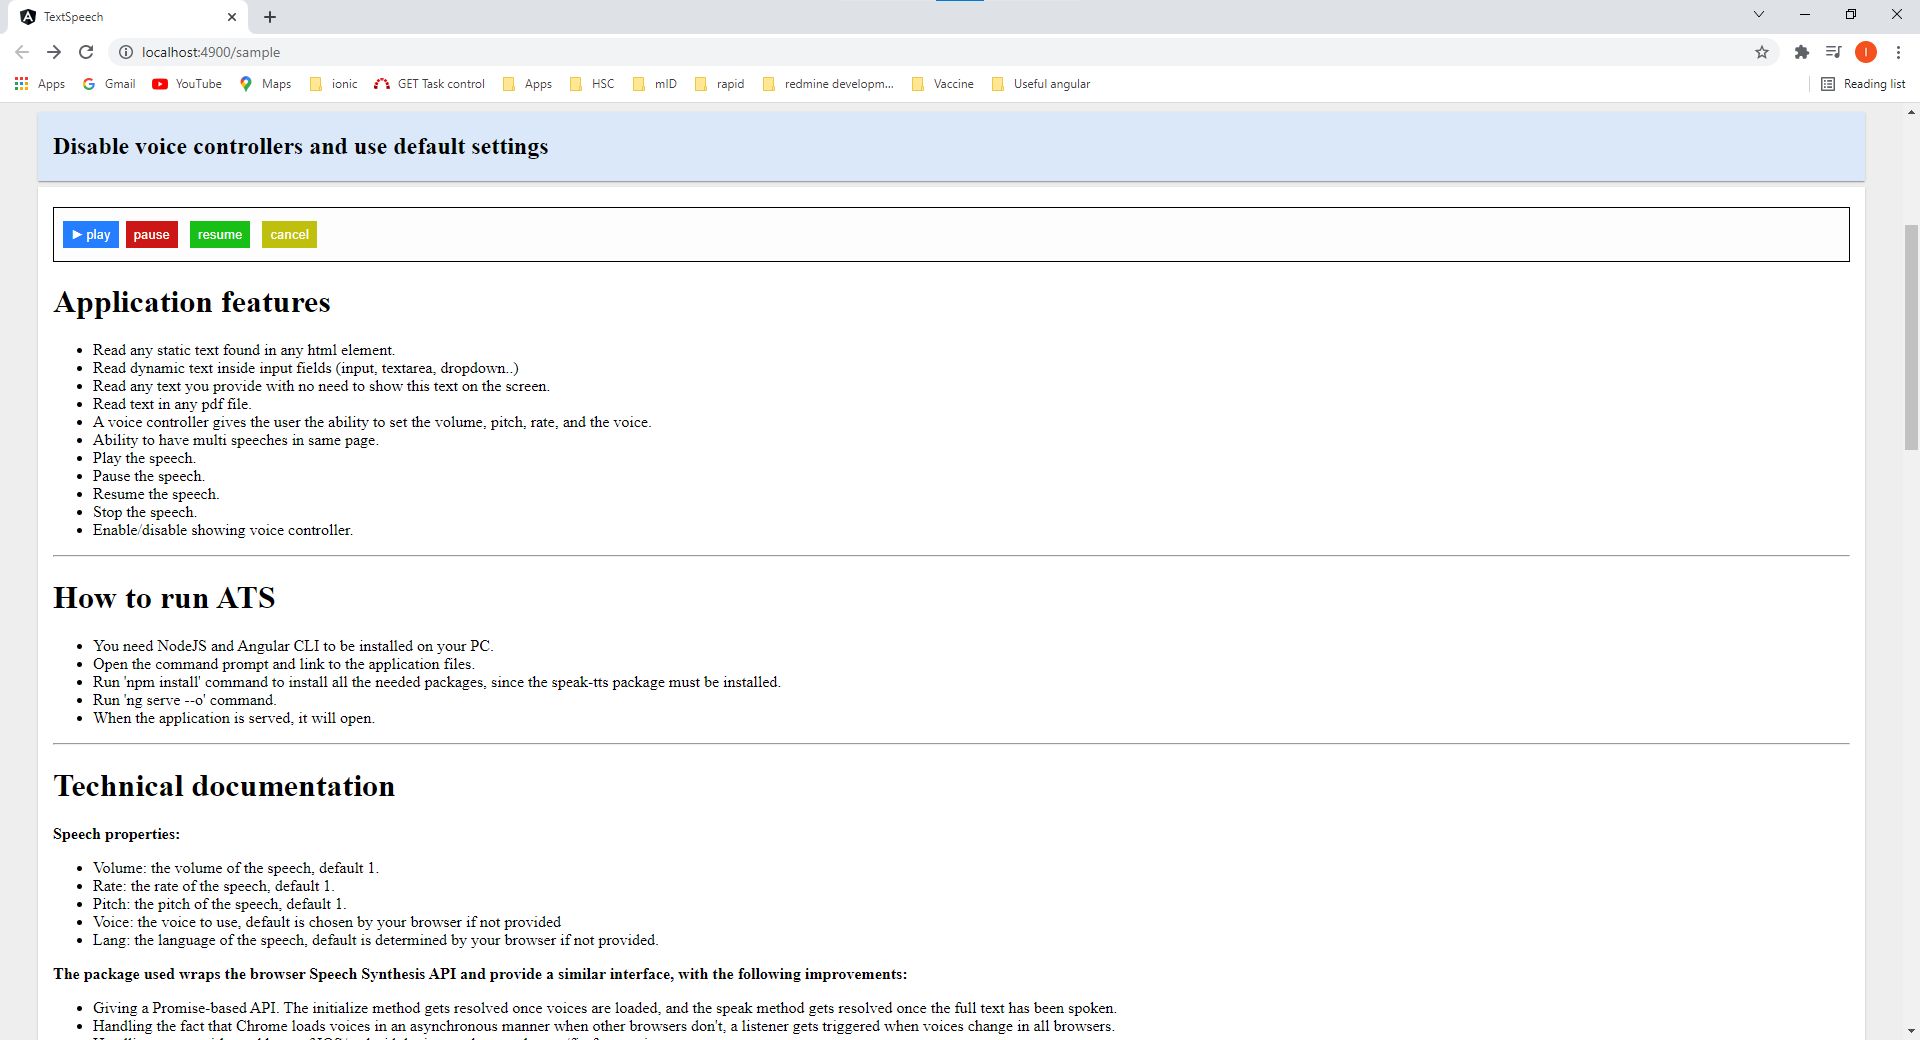Open the Chrome three-dot menu
This screenshot has height=1040, width=1920.
pyautogui.click(x=1898, y=52)
